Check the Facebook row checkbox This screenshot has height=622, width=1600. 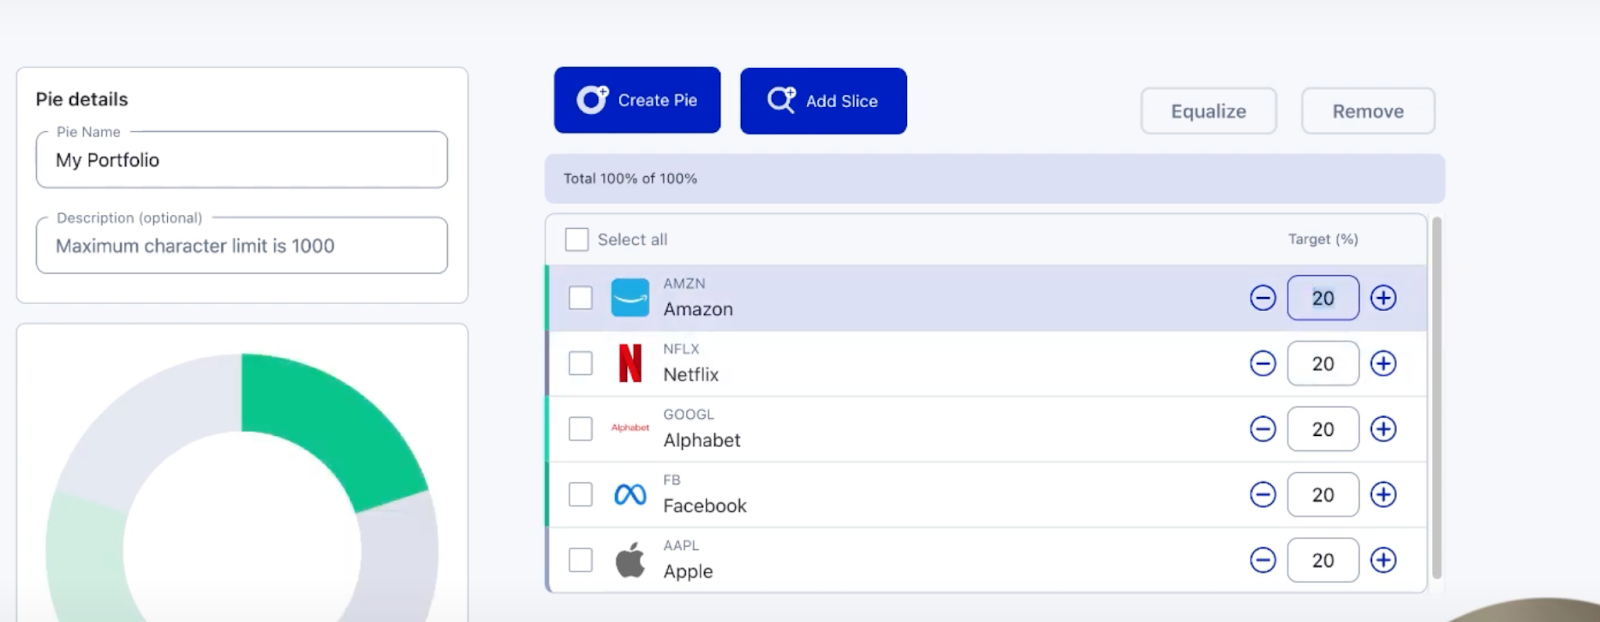click(x=580, y=494)
